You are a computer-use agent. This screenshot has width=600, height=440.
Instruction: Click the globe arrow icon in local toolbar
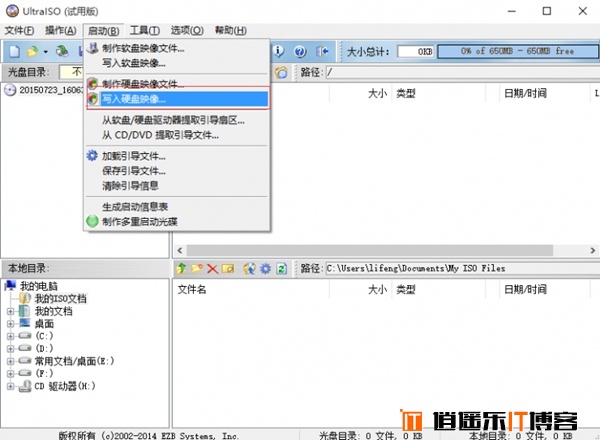point(249,269)
